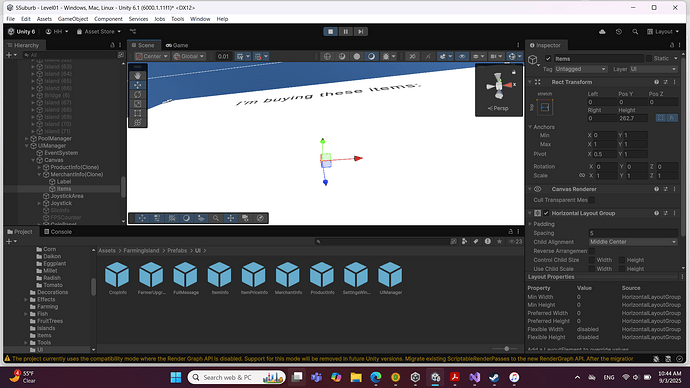The width and height of the screenshot is (690, 388).
Task: Select the Project tab
Action: pos(20,232)
